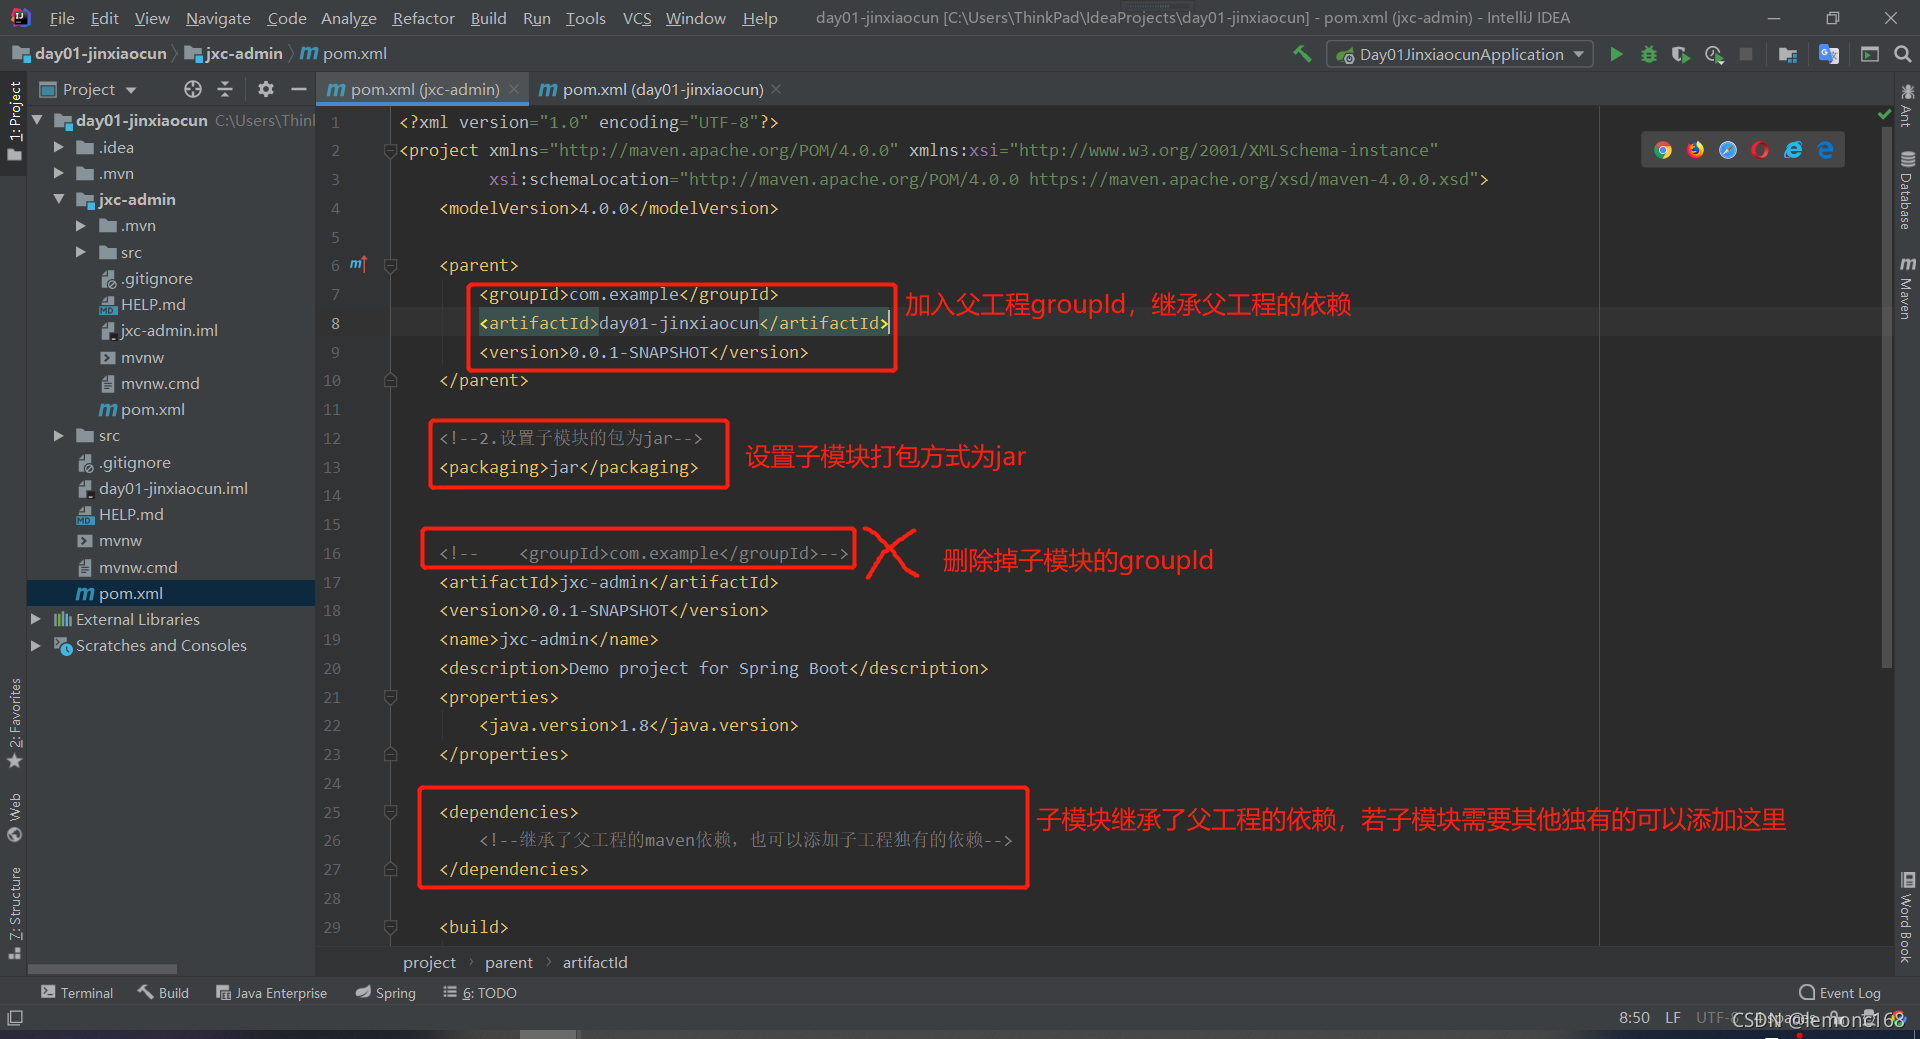1920x1039 pixels.
Task: Open the run anything window icon
Action: [1870, 54]
